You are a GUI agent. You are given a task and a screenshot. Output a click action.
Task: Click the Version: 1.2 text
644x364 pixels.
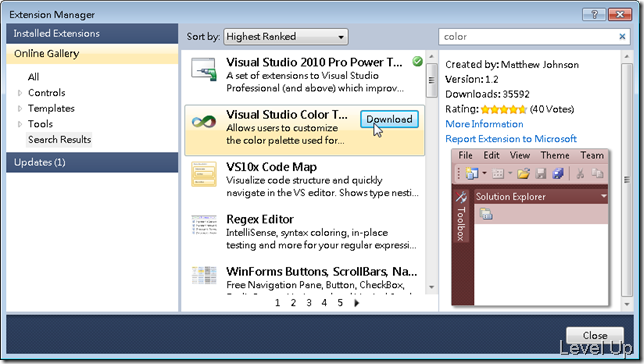[472, 79]
